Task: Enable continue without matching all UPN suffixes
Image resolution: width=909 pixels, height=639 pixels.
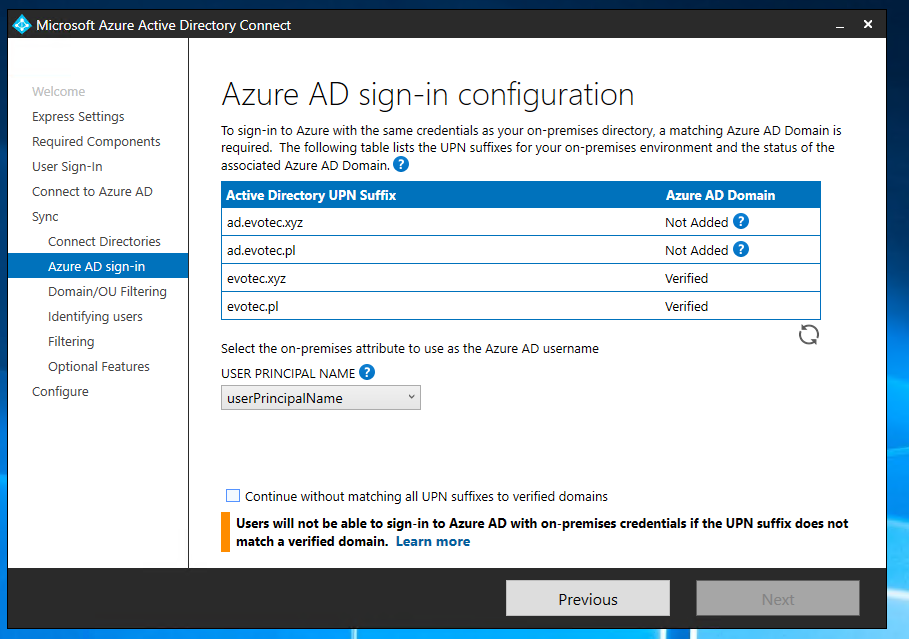Action: 232,495
